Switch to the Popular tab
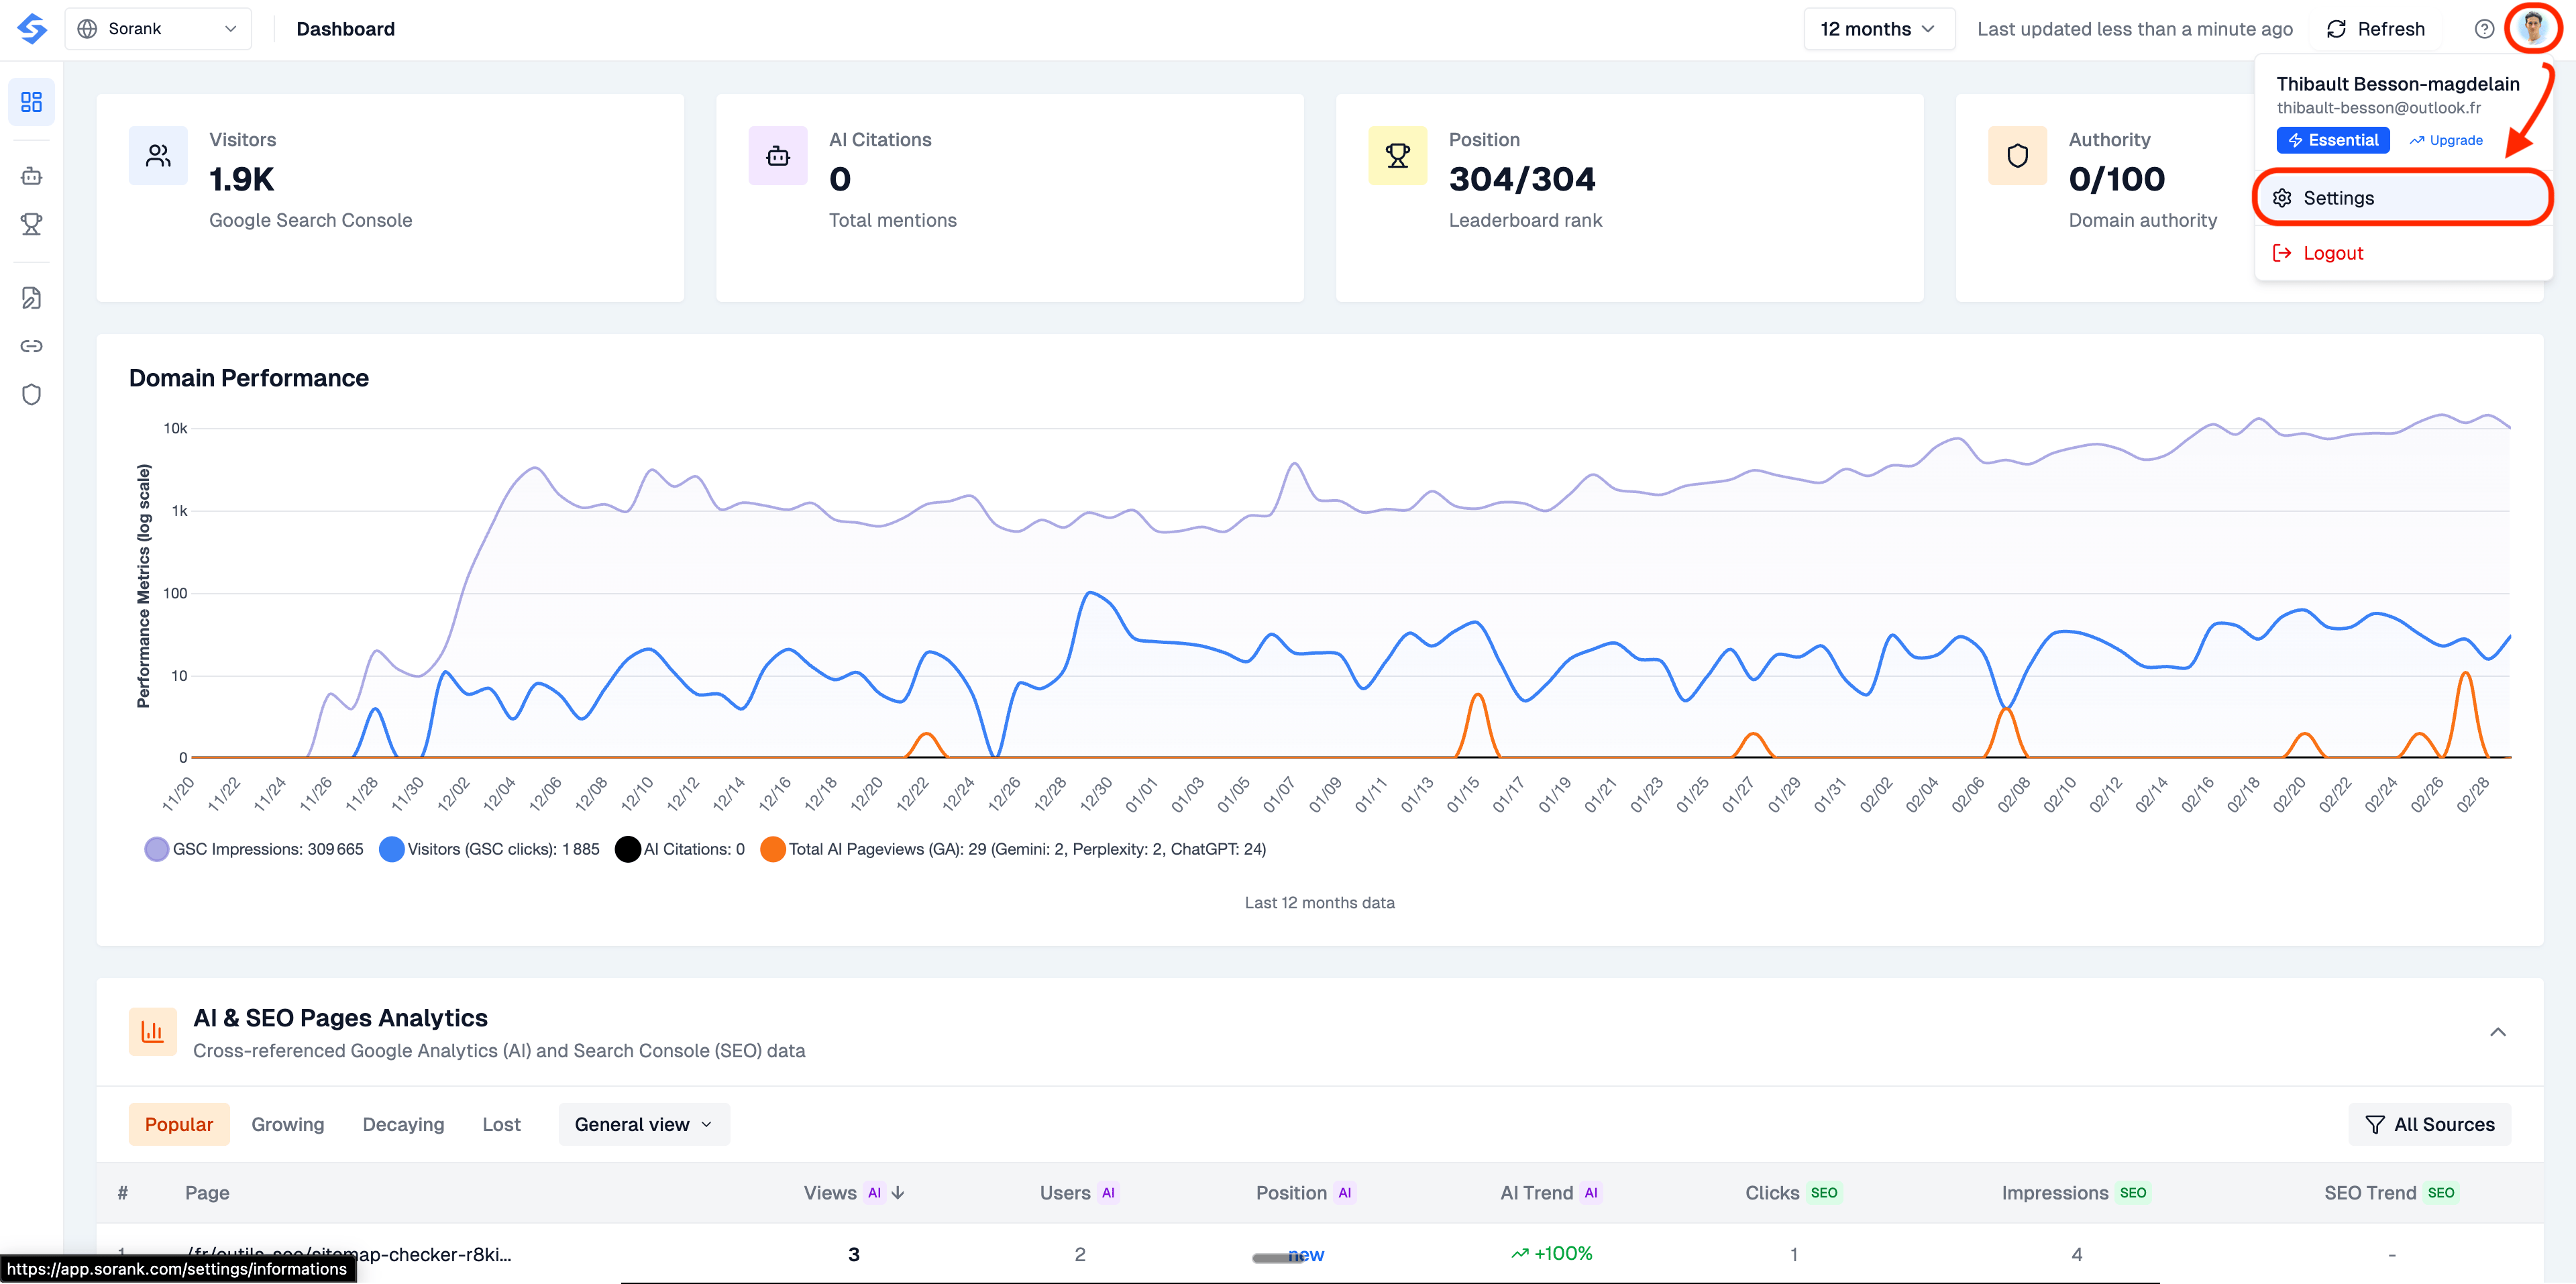 pyautogui.click(x=179, y=1125)
